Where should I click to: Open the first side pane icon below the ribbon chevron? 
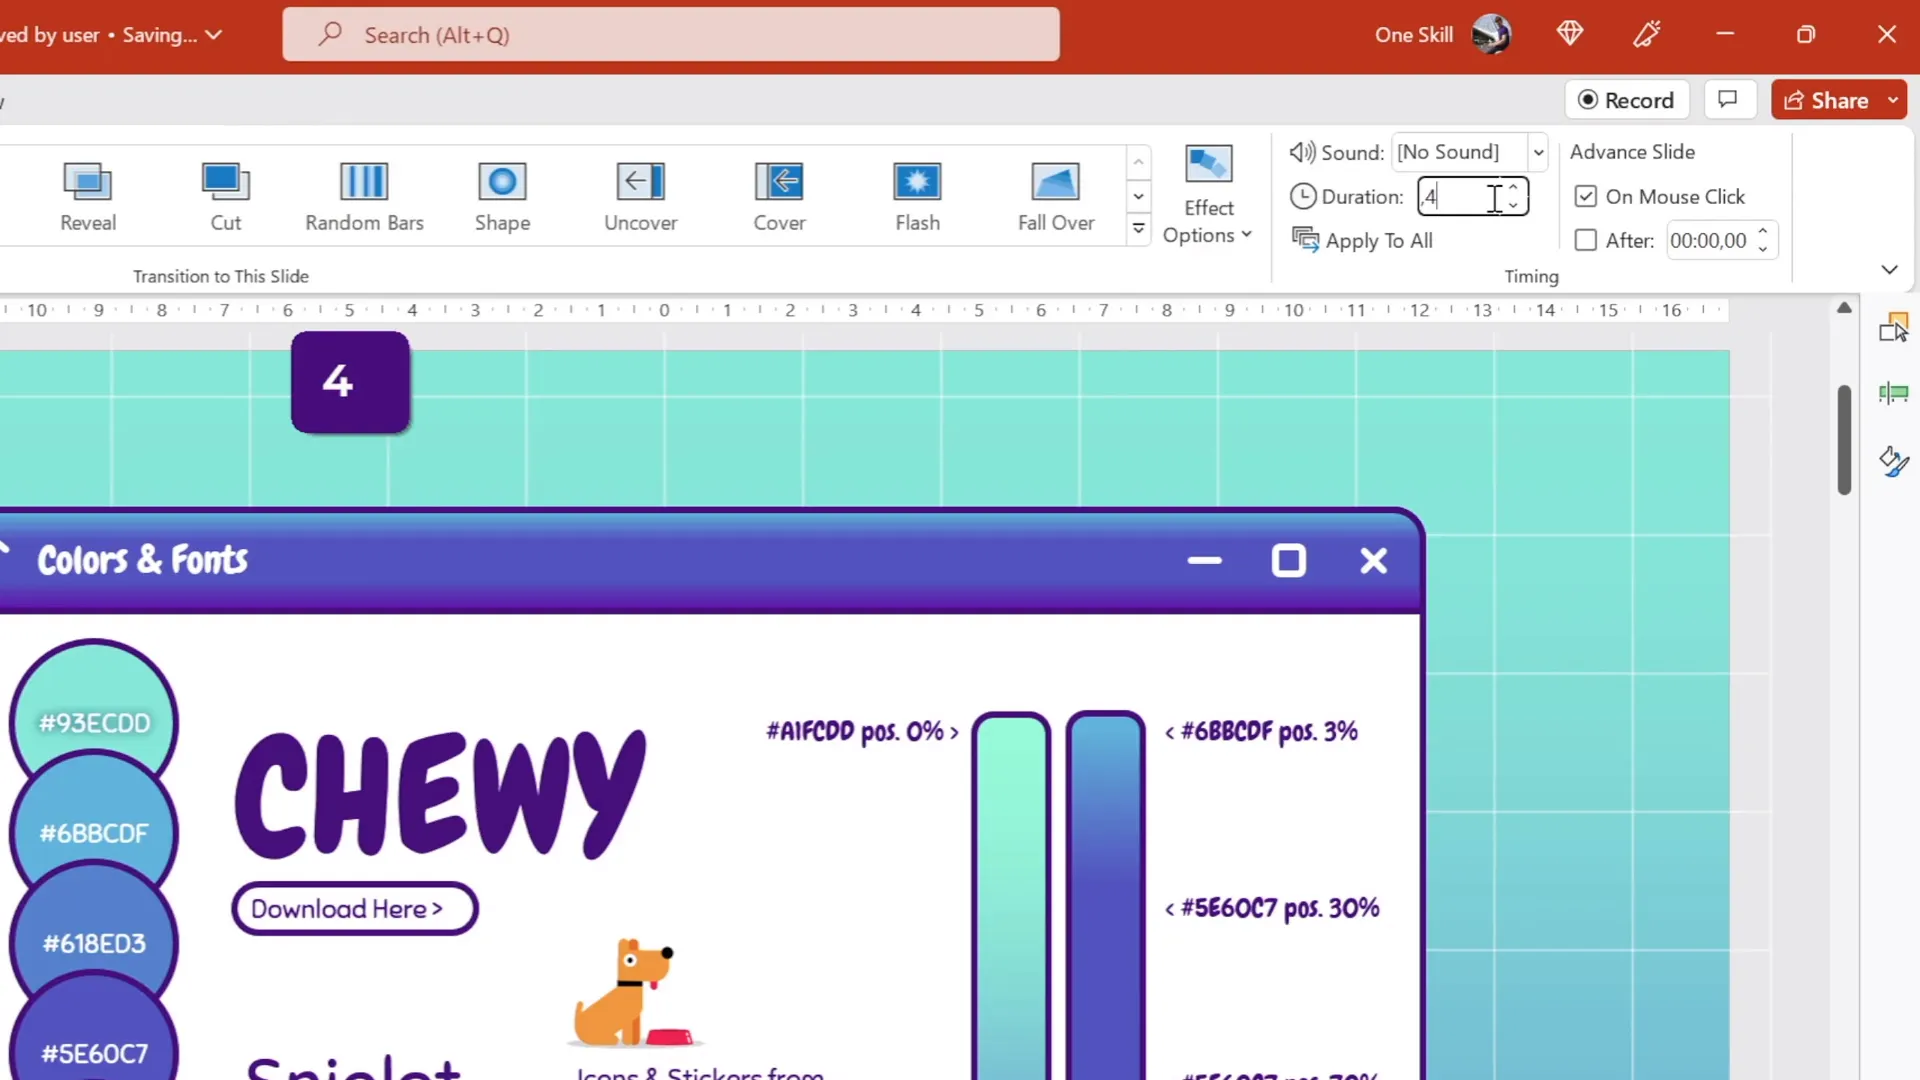[1893, 327]
